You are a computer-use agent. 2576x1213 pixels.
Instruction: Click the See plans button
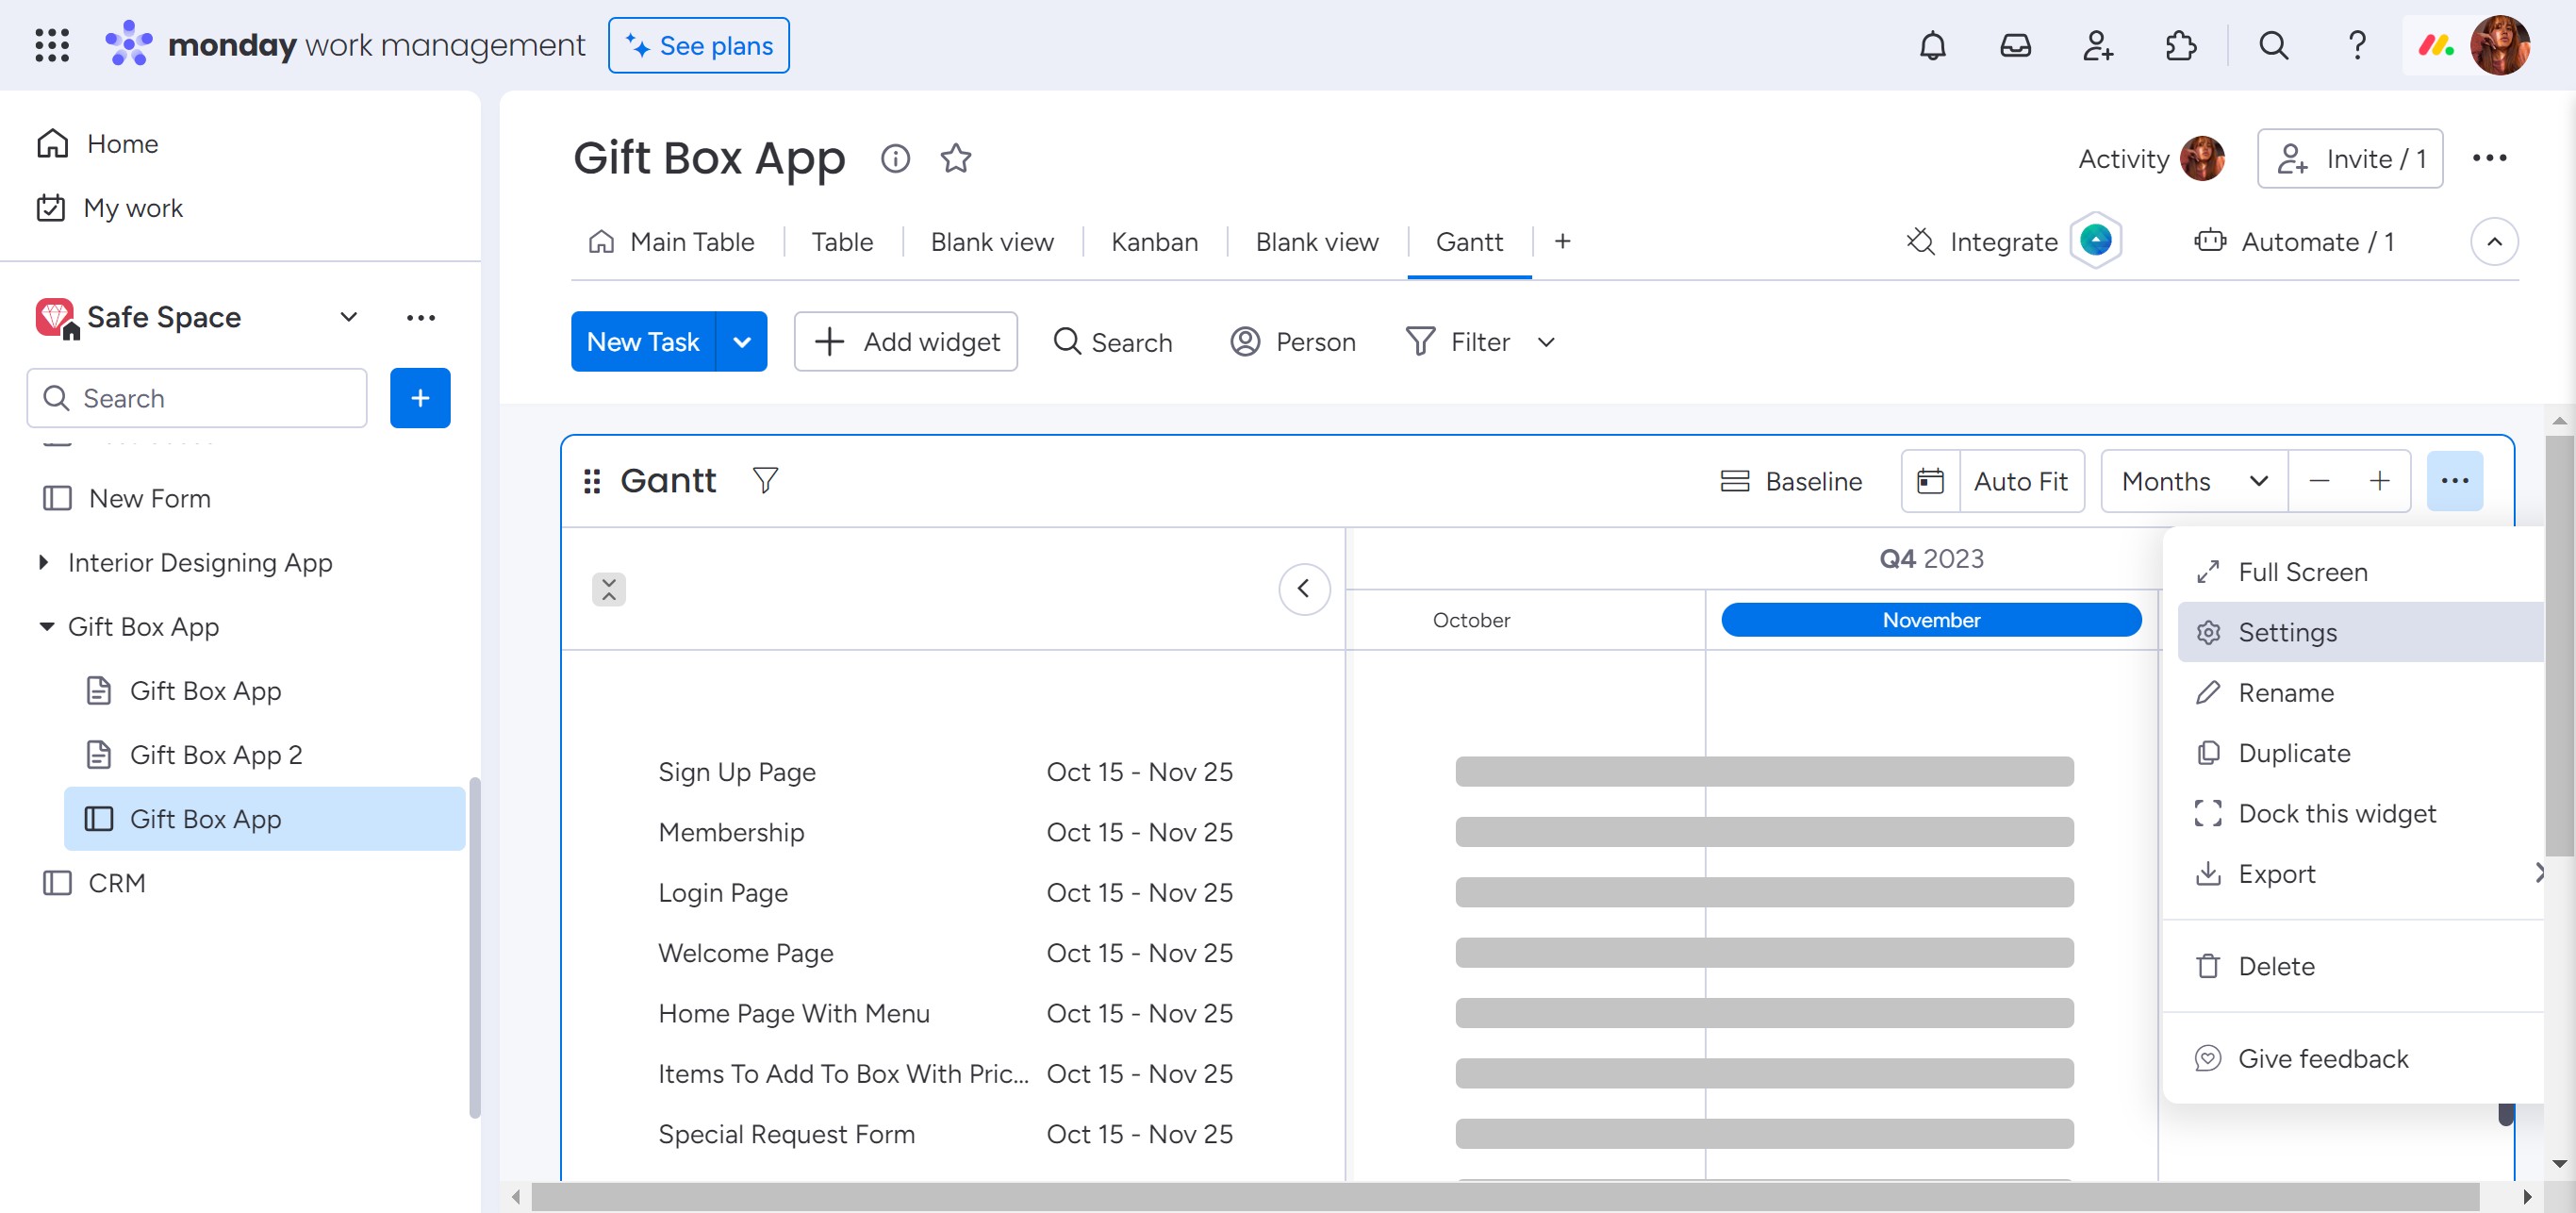[x=698, y=45]
